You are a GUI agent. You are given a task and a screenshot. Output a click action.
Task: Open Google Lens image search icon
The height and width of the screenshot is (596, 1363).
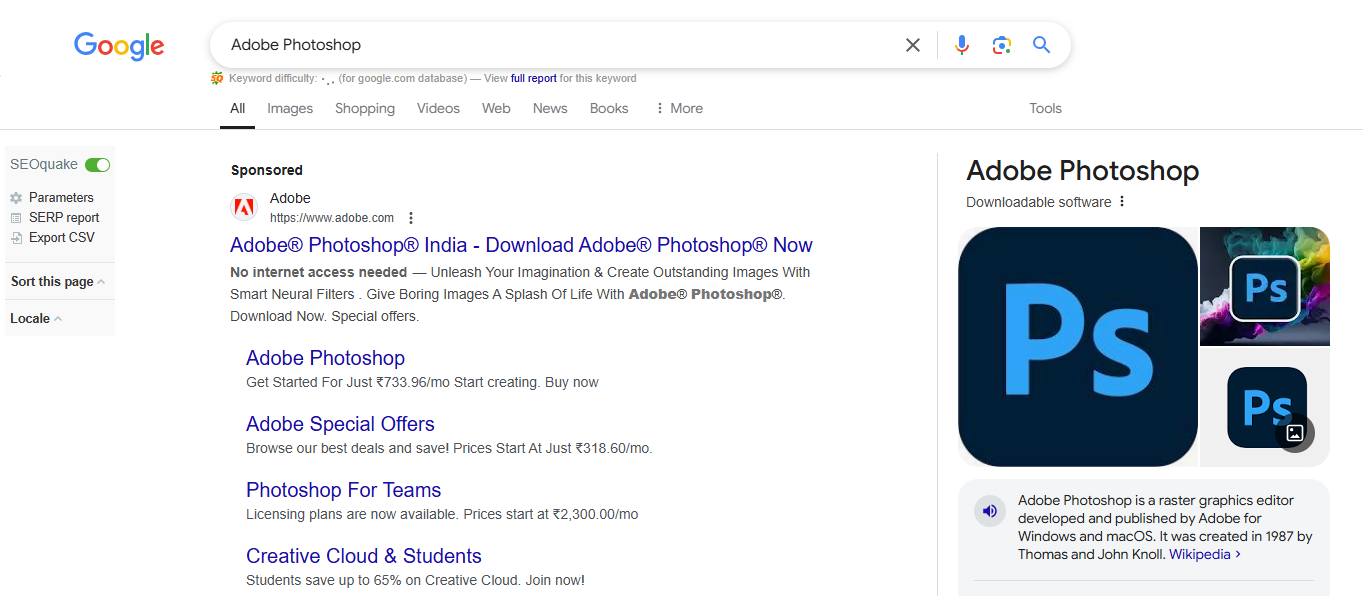(x=1001, y=45)
